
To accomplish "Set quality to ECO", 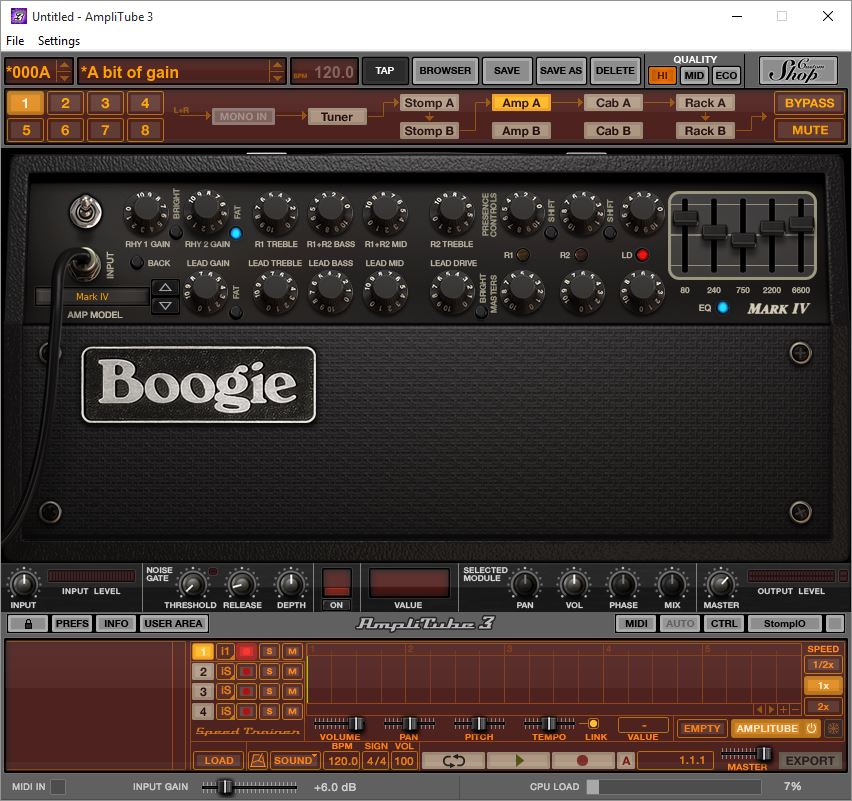I will coord(725,76).
